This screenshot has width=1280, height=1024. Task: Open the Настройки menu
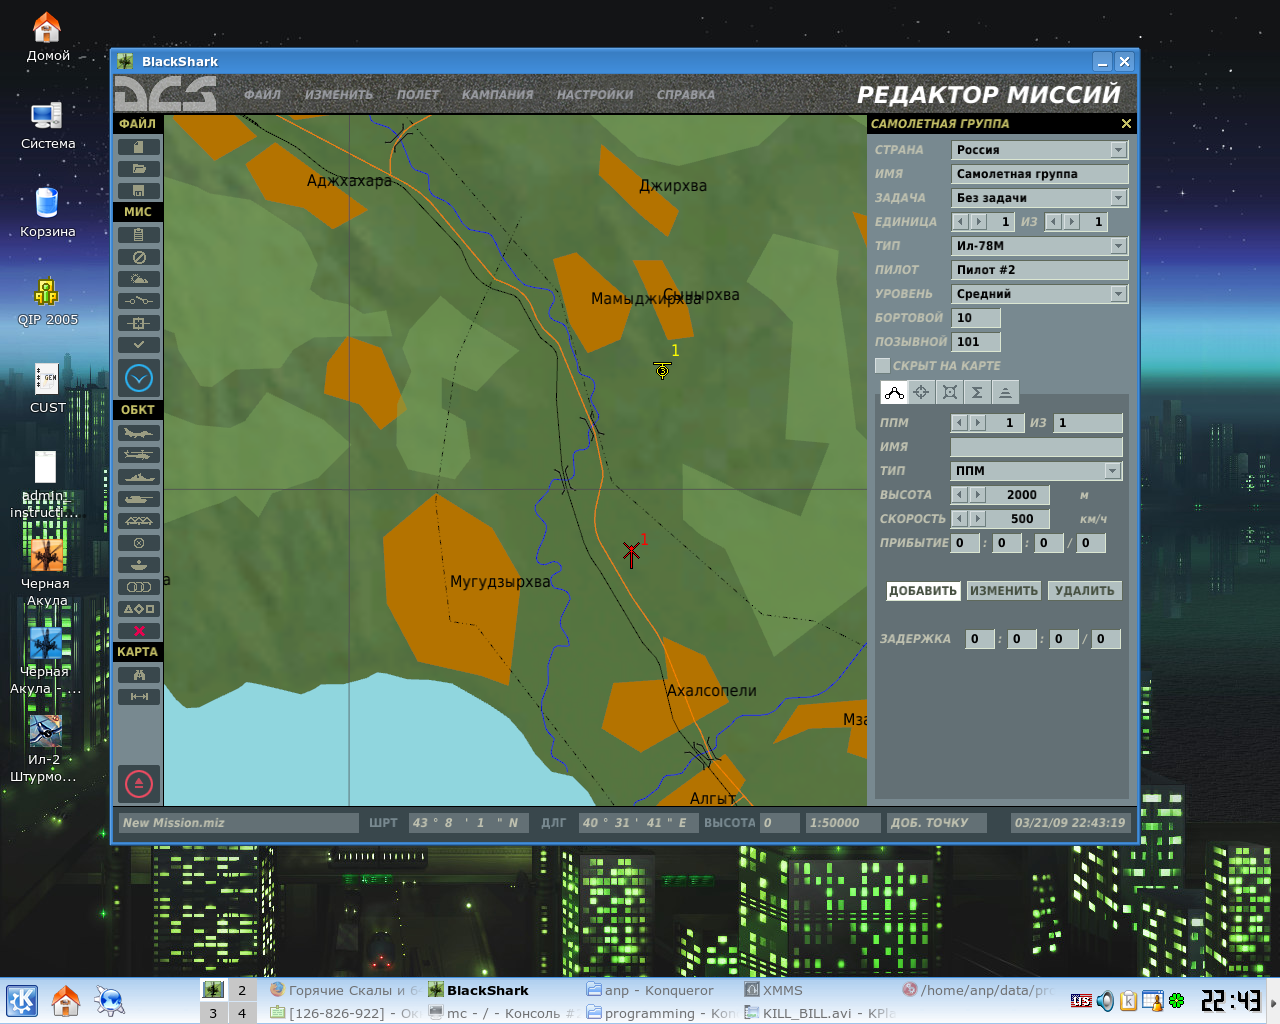(x=595, y=95)
